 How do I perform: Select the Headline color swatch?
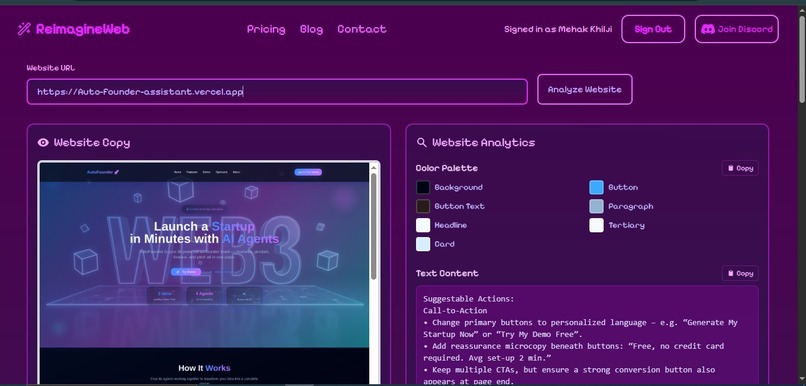423,225
